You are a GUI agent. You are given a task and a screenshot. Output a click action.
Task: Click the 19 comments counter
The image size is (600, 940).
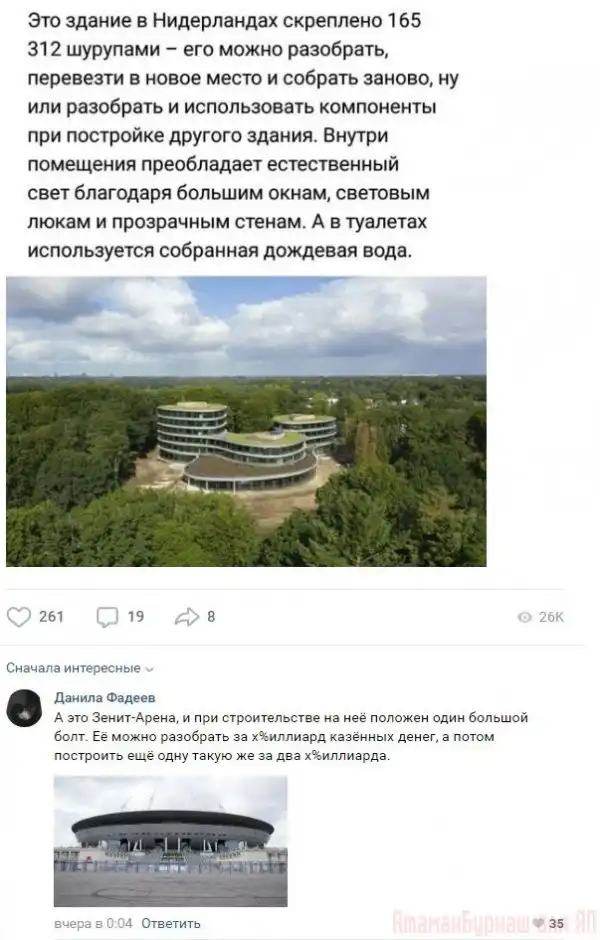135,617
